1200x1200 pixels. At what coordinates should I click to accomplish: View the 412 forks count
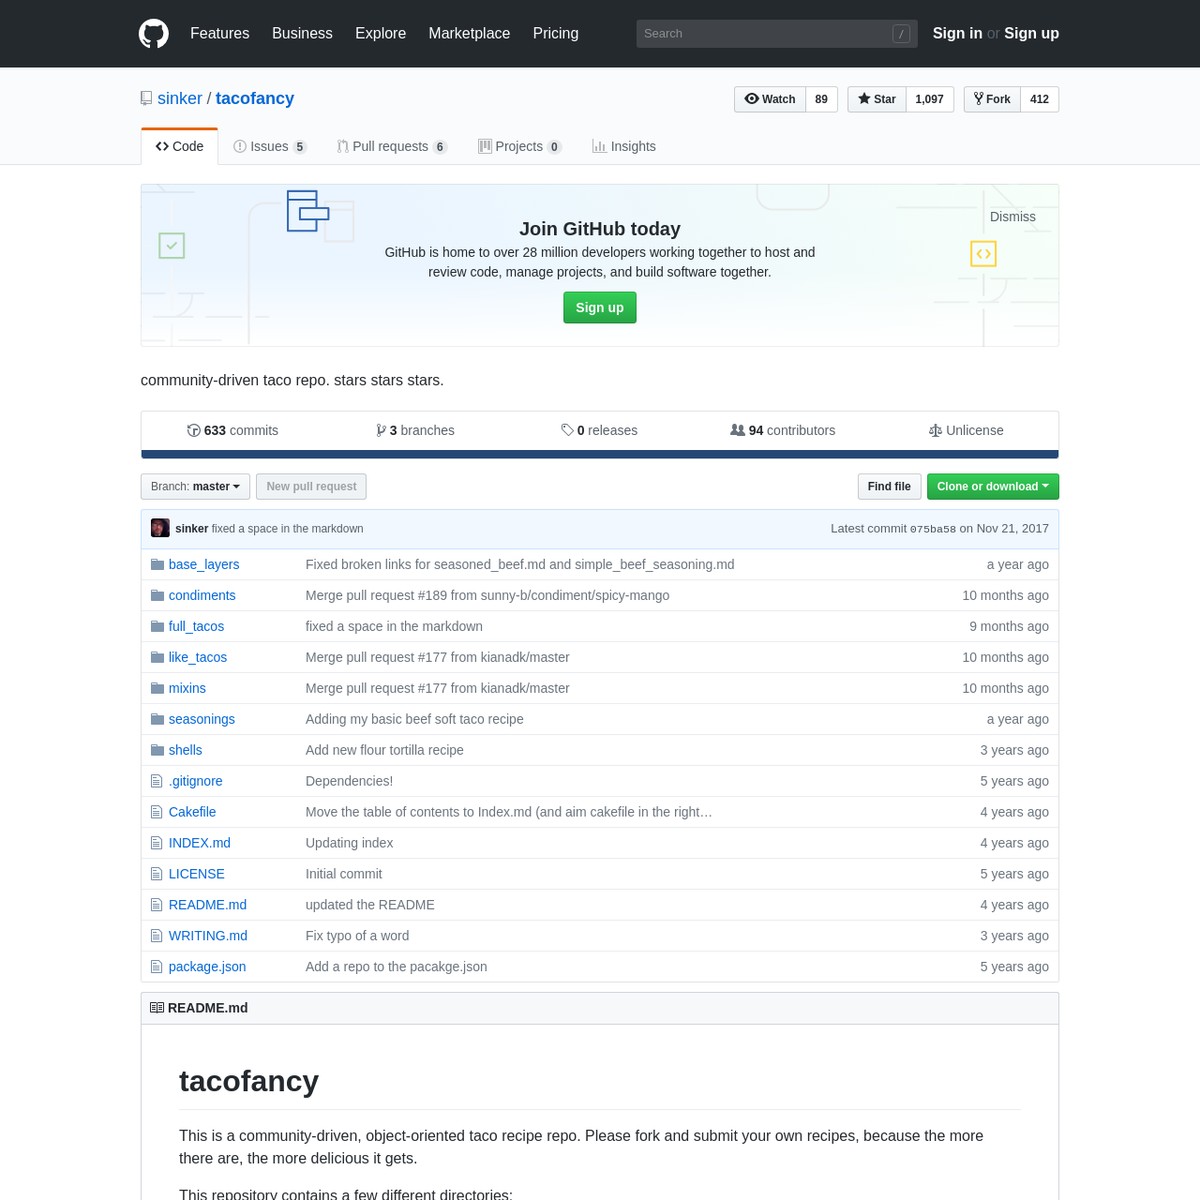(x=1040, y=99)
